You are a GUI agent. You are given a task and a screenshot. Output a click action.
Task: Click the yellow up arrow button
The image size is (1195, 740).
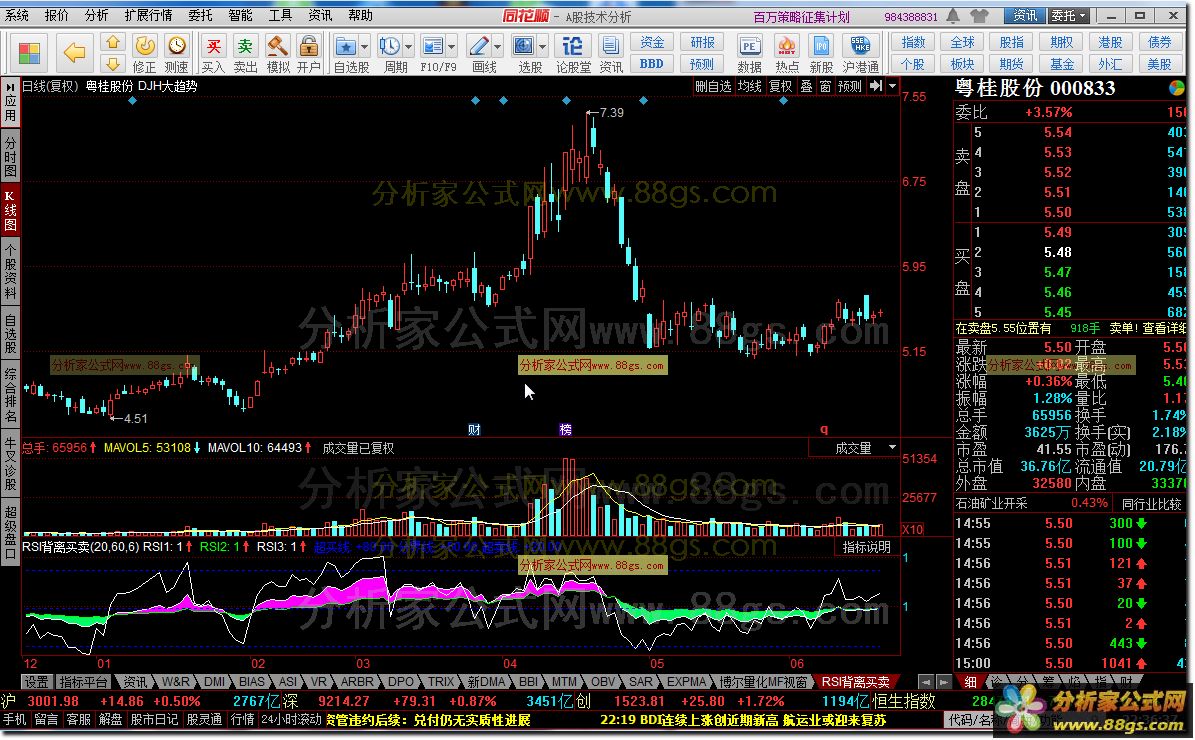pyautogui.click(x=113, y=43)
